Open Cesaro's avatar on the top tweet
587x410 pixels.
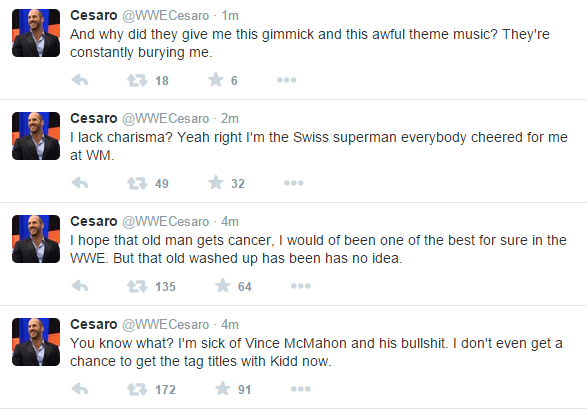(x=36, y=33)
